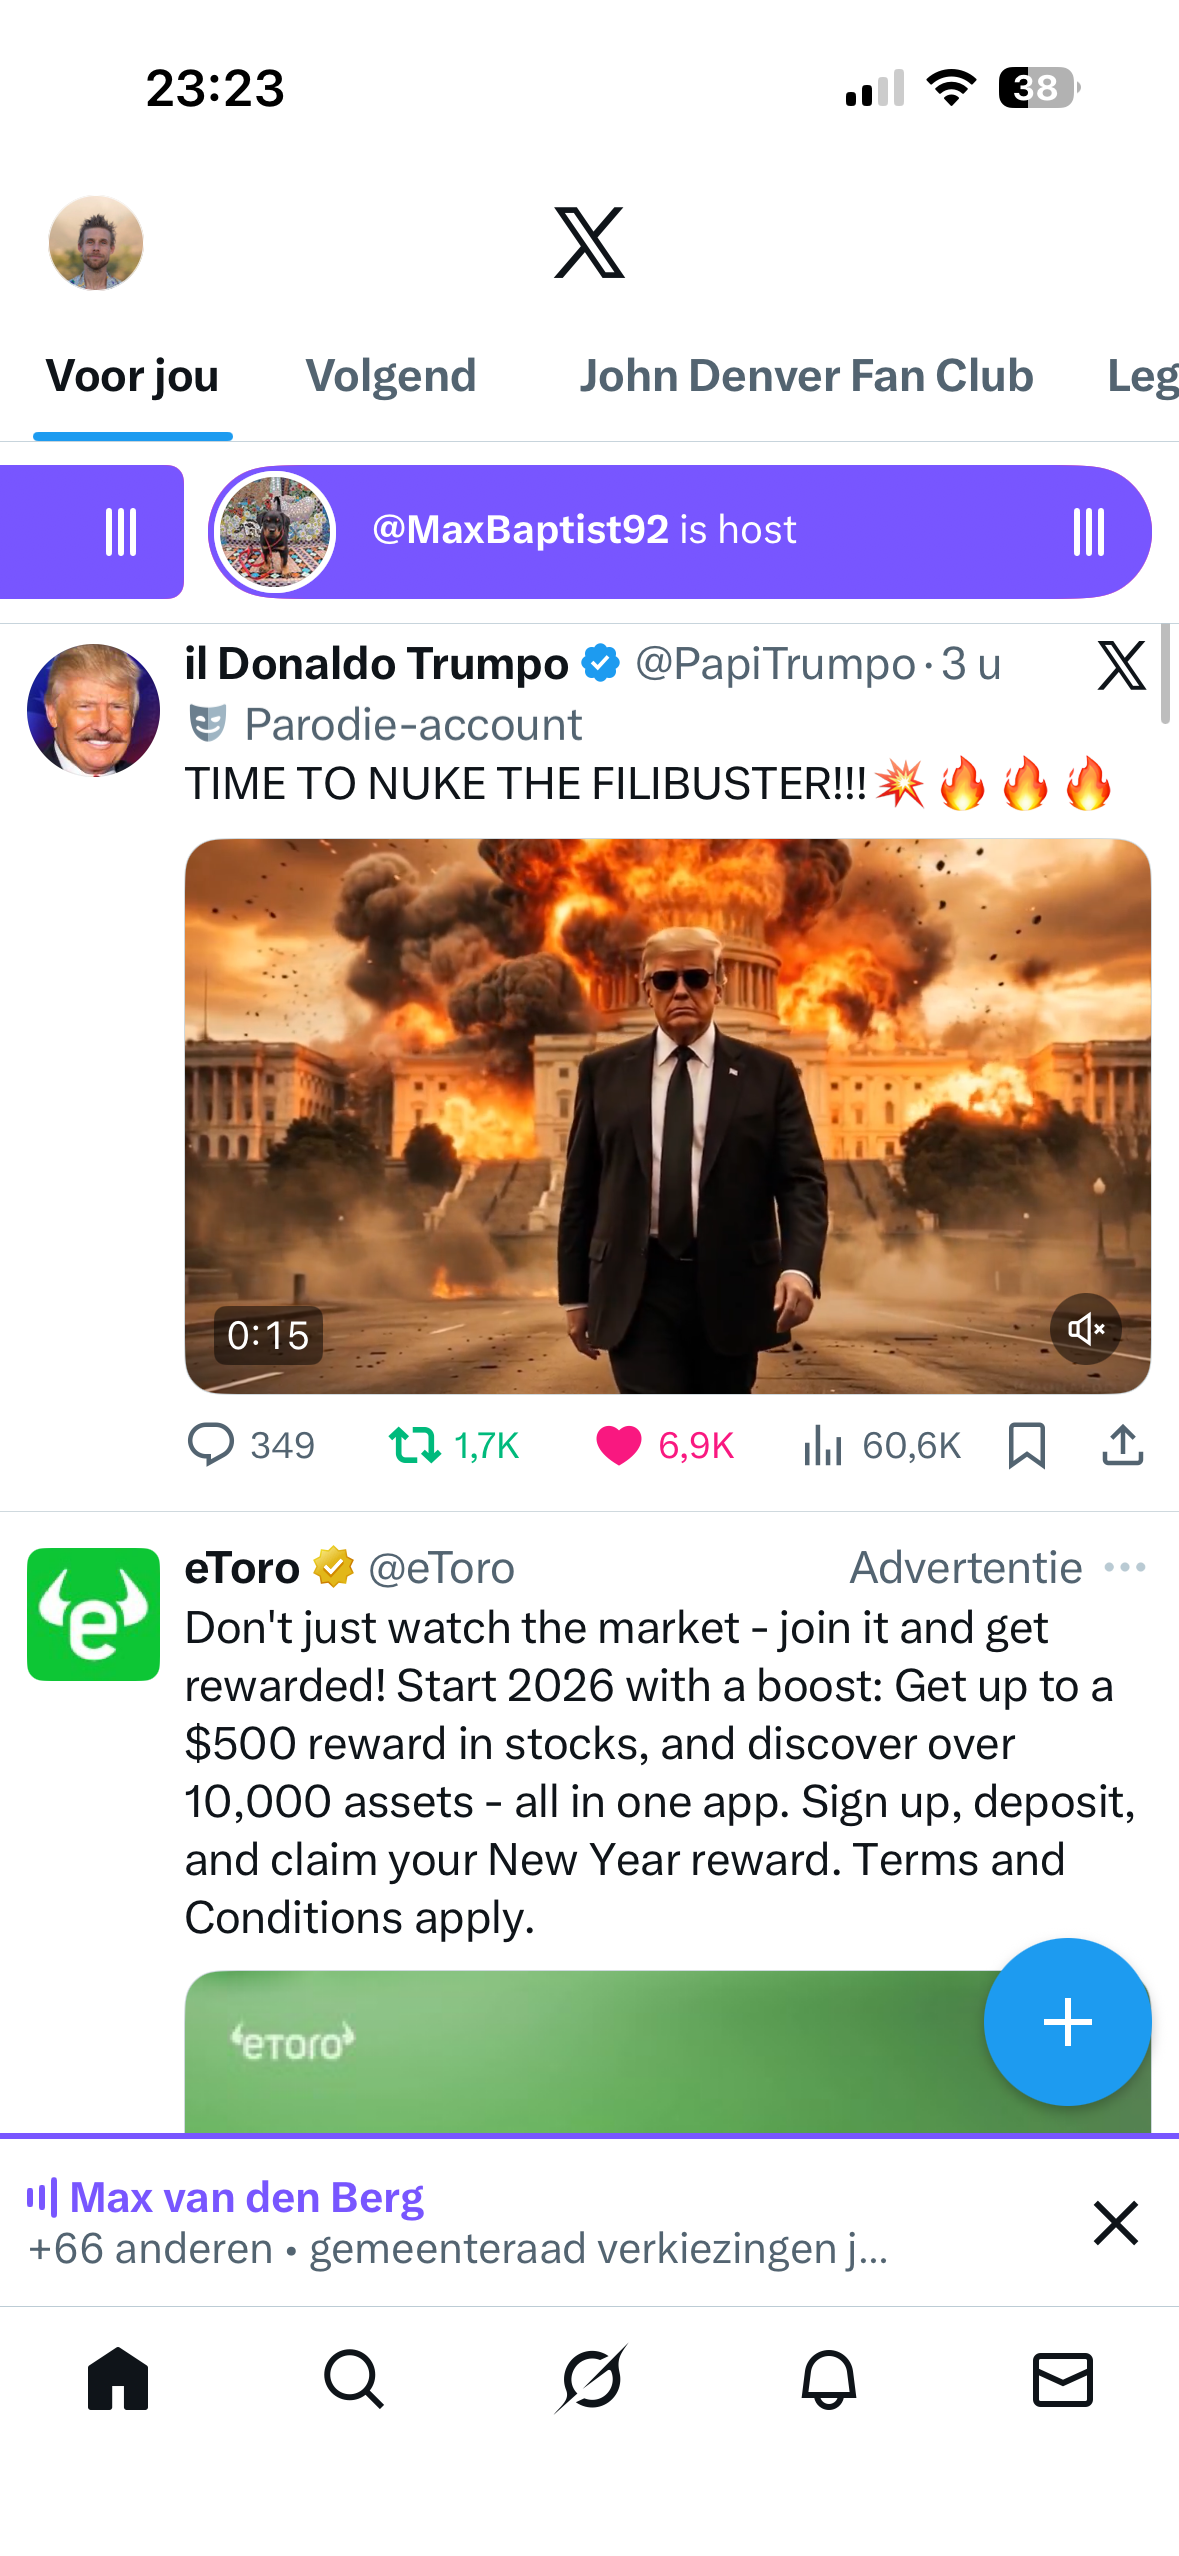Switch to the John Denver Fan Club tab

[806, 376]
